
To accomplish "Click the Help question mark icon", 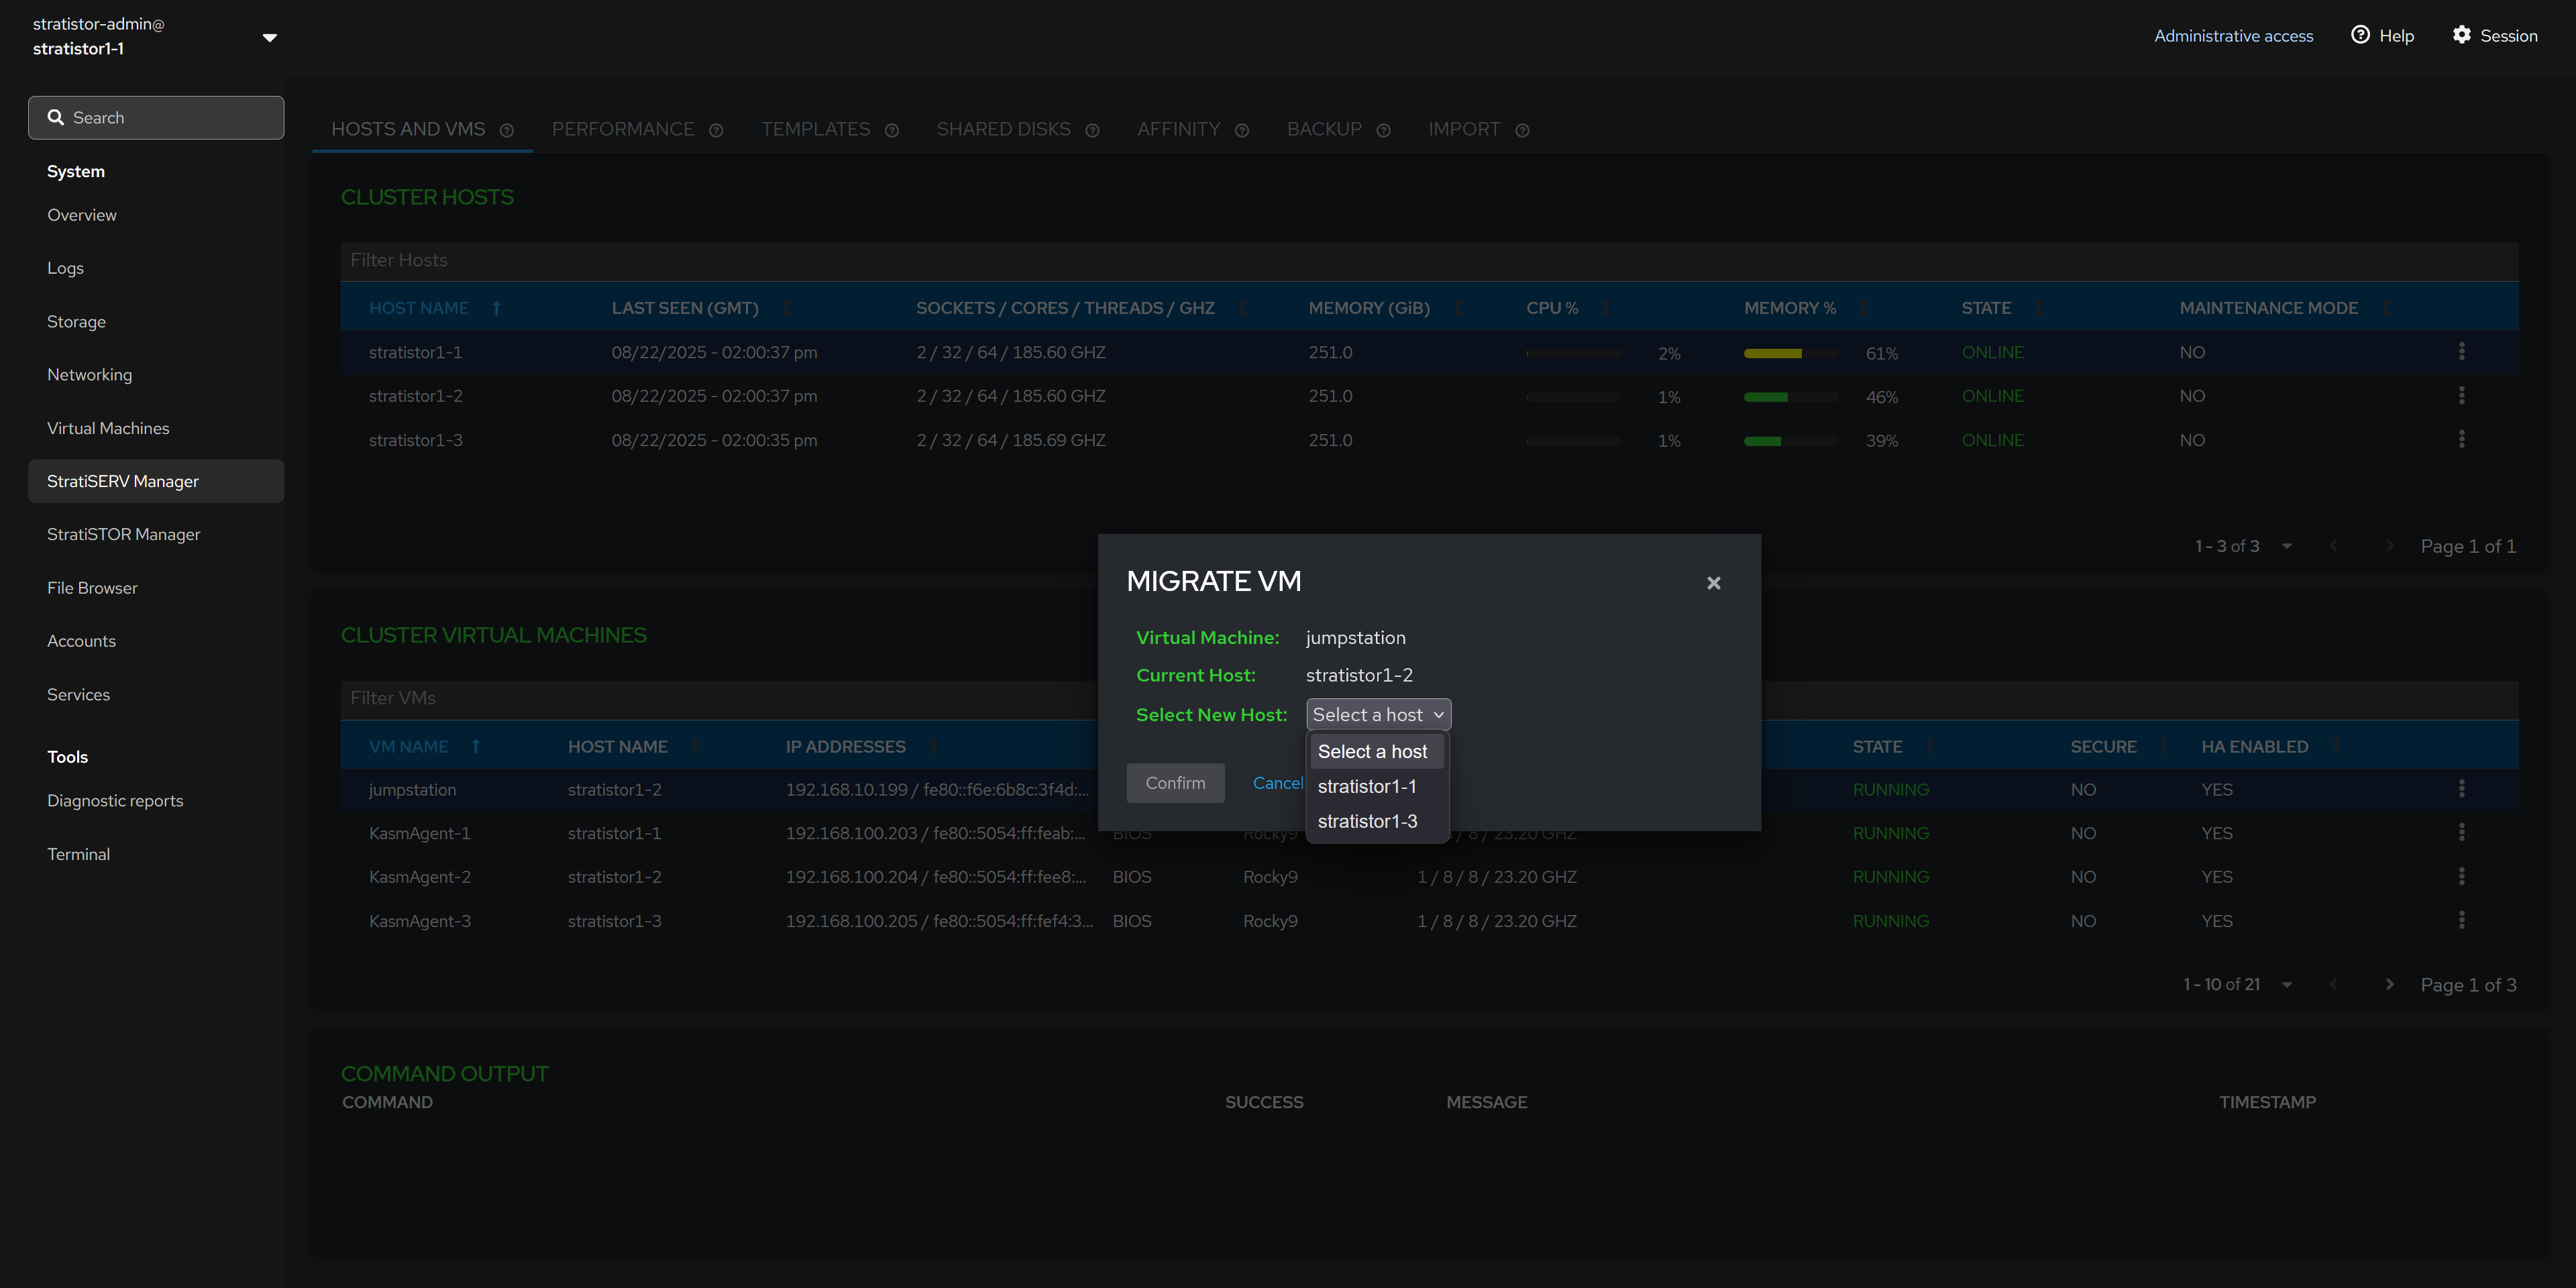I will (2360, 35).
